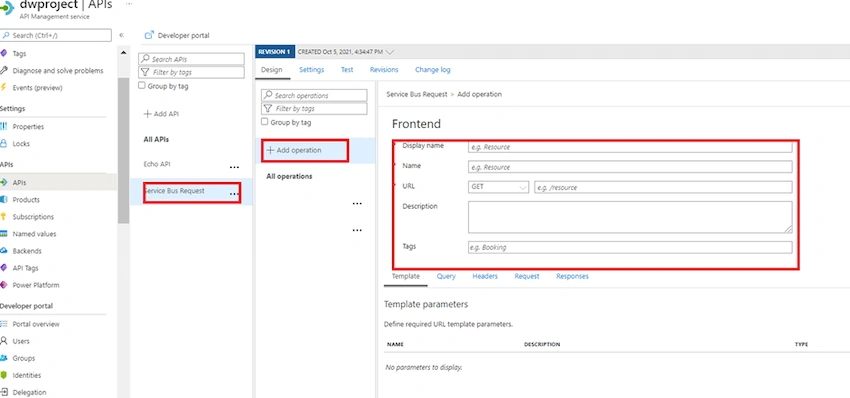
Task: Focus Filter by tags field in operations panel
Action: pyautogui.click(x=314, y=108)
